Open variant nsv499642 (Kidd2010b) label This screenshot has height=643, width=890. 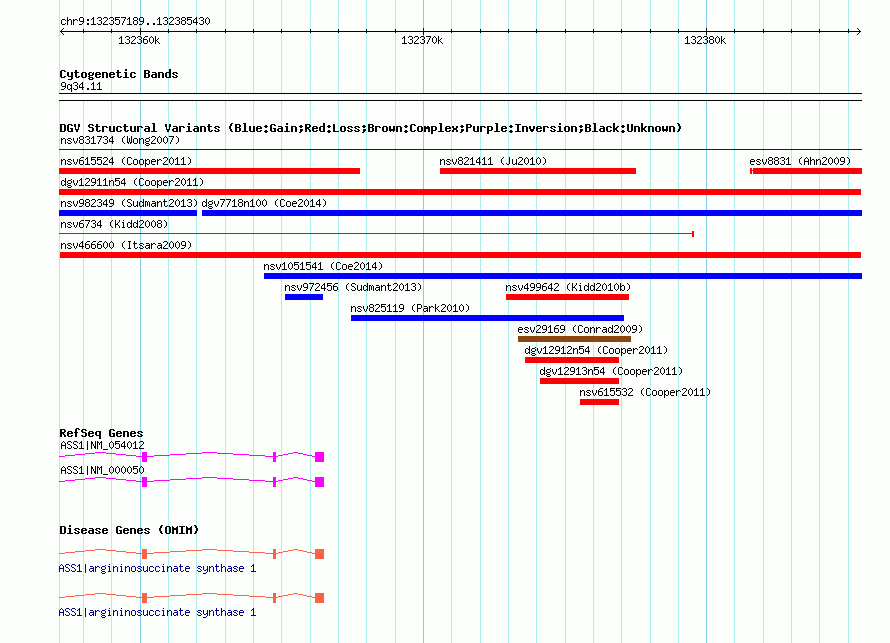coord(568,287)
